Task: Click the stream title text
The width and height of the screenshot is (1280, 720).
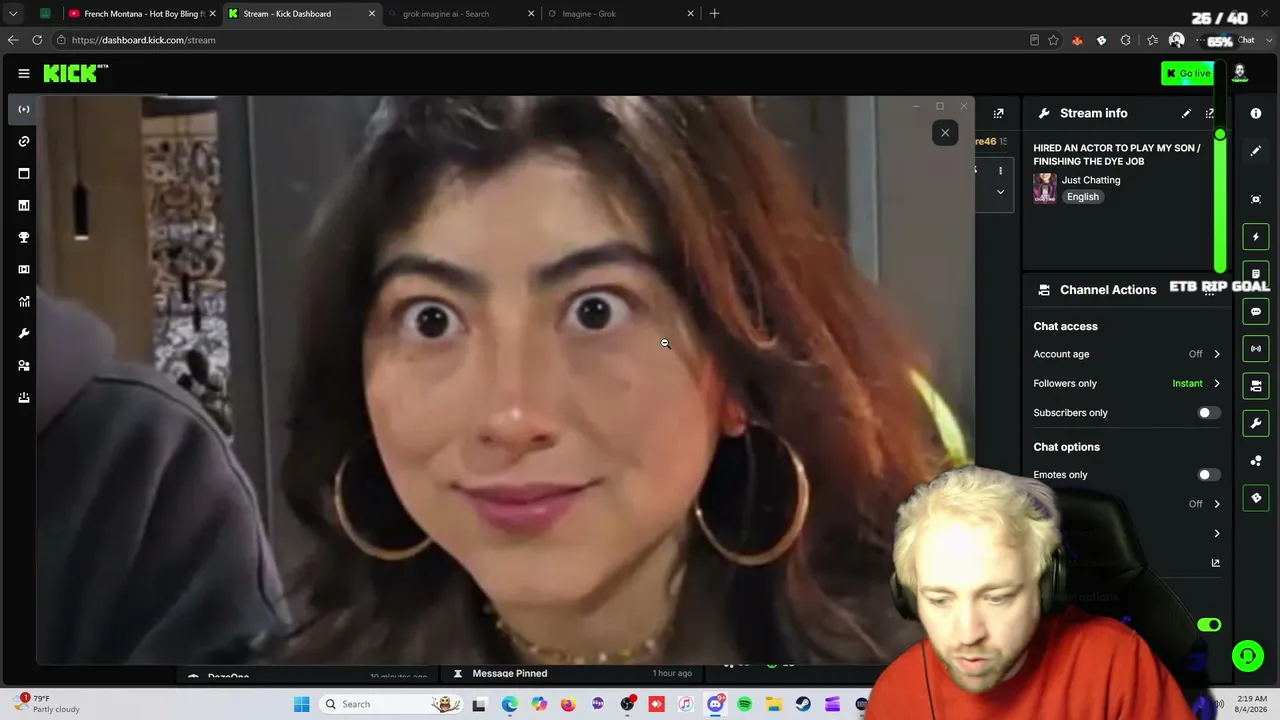Action: coord(1117,155)
